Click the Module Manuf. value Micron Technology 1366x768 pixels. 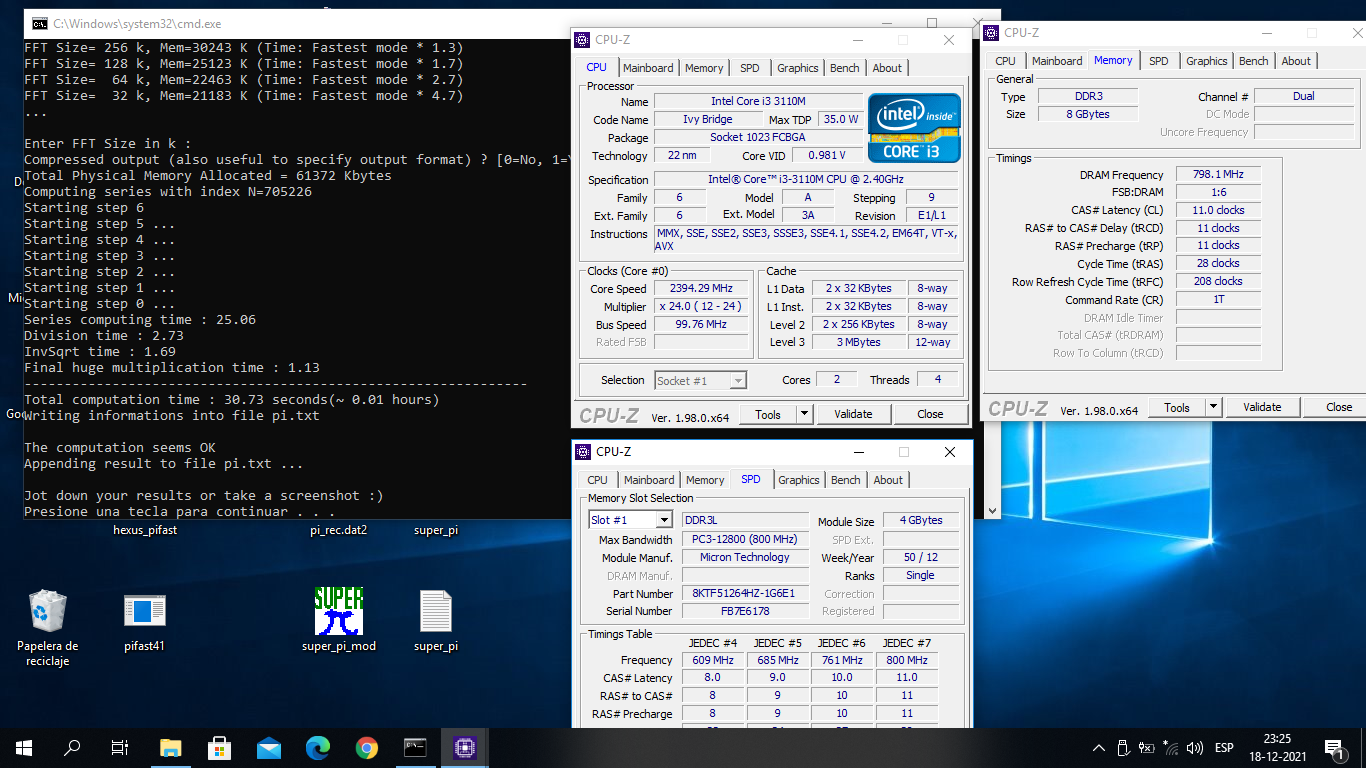pyautogui.click(x=745, y=558)
